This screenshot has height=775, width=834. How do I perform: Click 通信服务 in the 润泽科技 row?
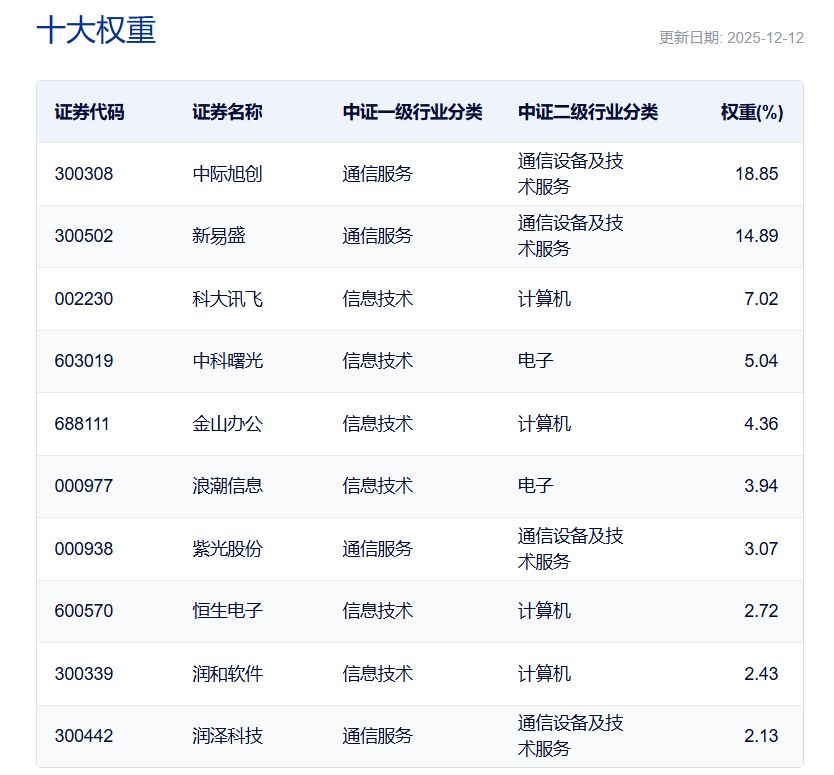378,736
